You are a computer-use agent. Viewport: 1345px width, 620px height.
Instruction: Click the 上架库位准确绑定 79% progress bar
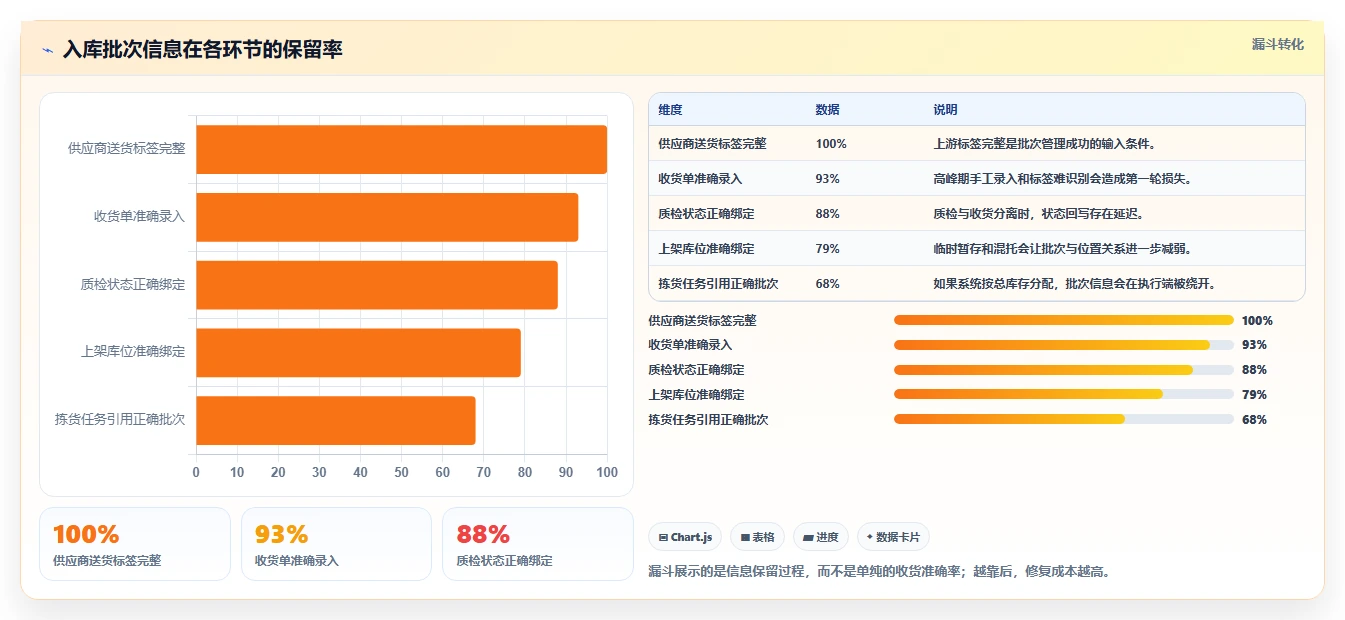pos(1063,394)
